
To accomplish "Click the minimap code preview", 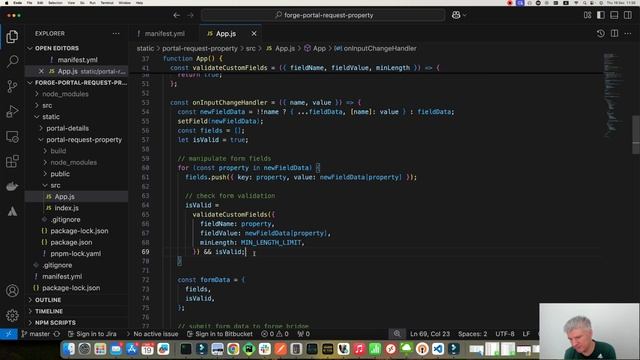I will click(613, 96).
